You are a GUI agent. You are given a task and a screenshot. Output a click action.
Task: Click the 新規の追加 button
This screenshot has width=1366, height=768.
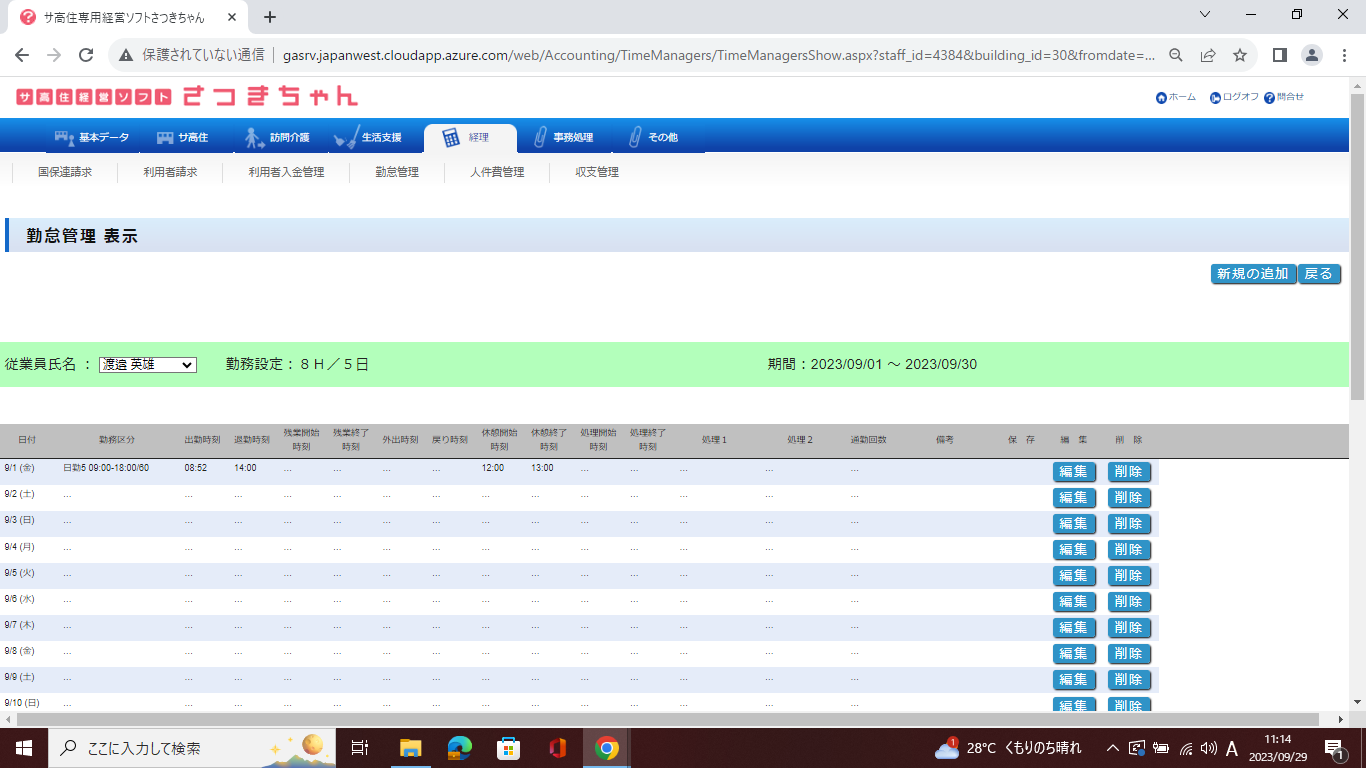tap(1253, 274)
